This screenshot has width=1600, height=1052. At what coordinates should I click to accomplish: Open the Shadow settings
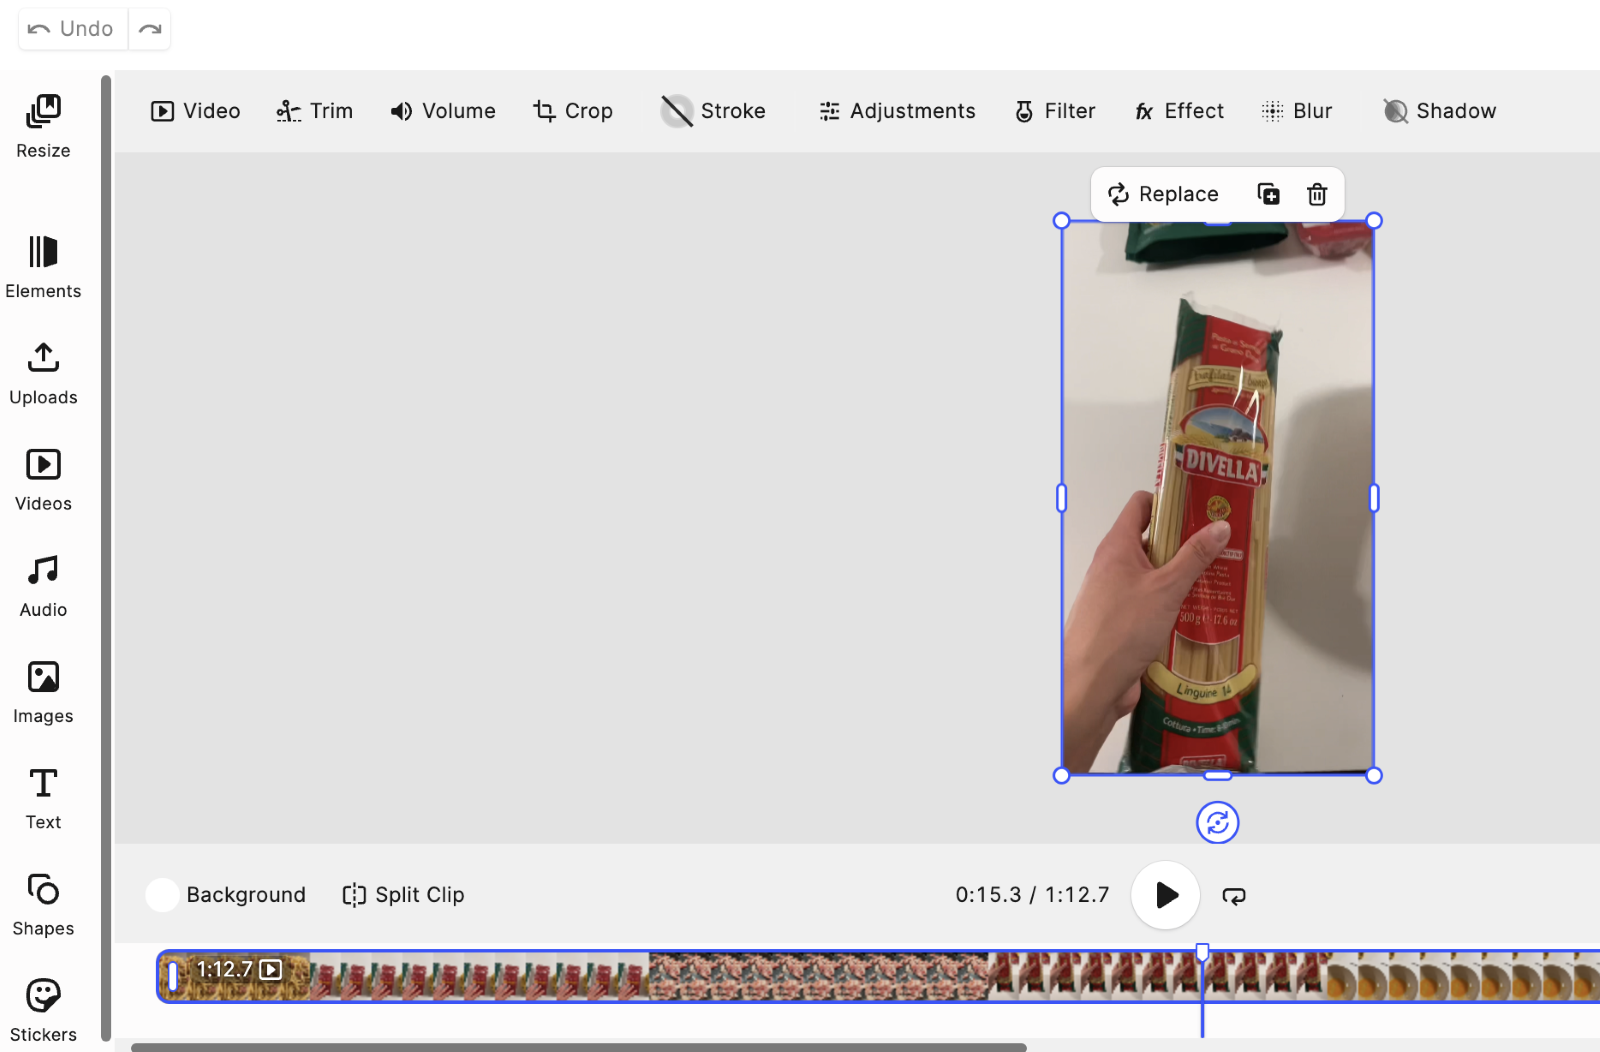pos(1440,111)
